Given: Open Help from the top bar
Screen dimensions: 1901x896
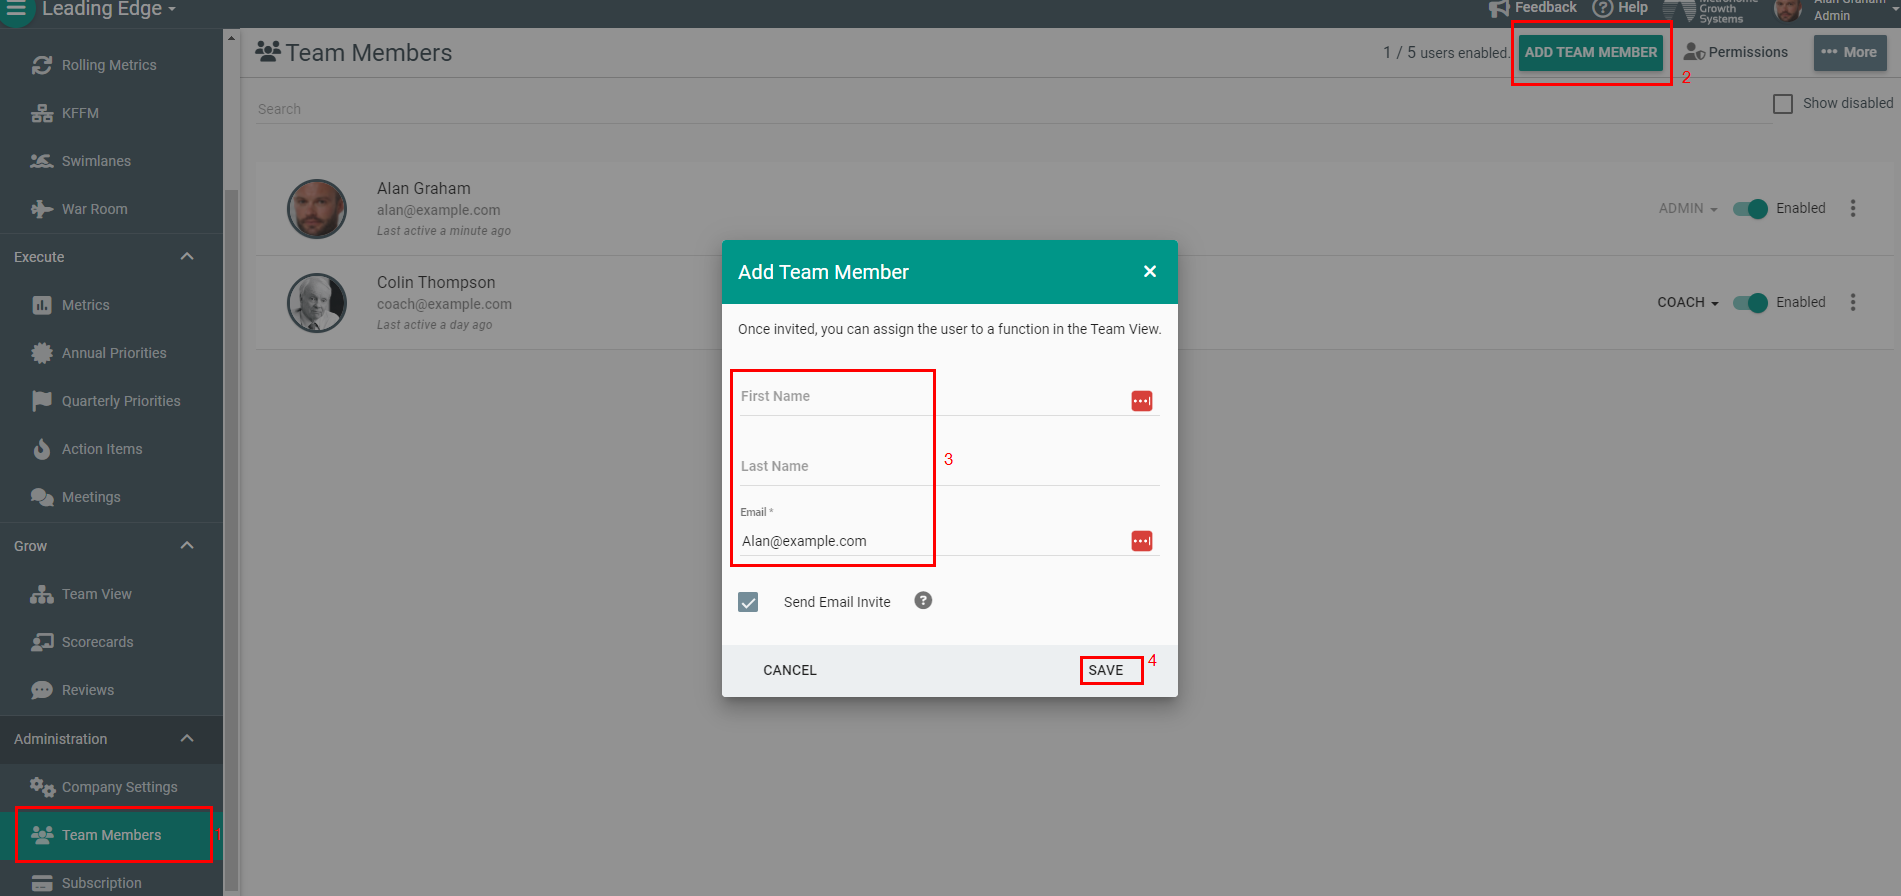Looking at the screenshot, I should [1620, 8].
